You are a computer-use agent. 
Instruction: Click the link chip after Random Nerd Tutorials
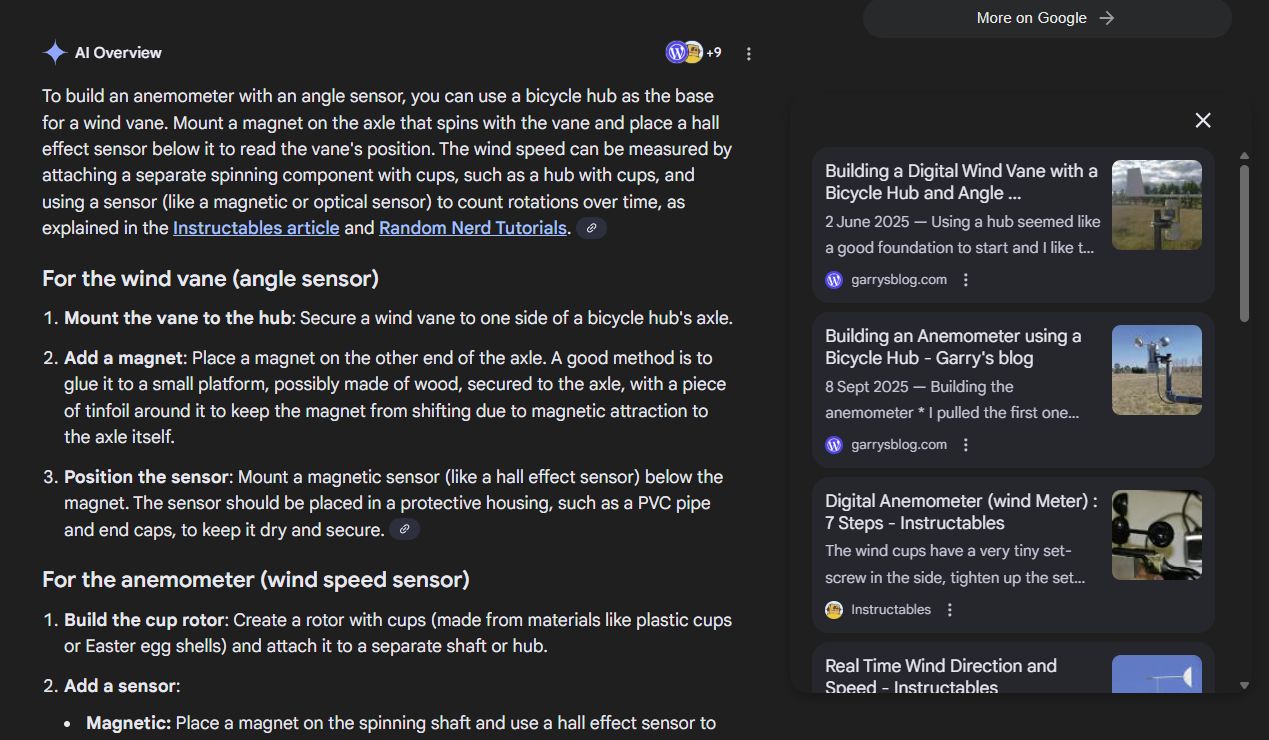coord(591,228)
